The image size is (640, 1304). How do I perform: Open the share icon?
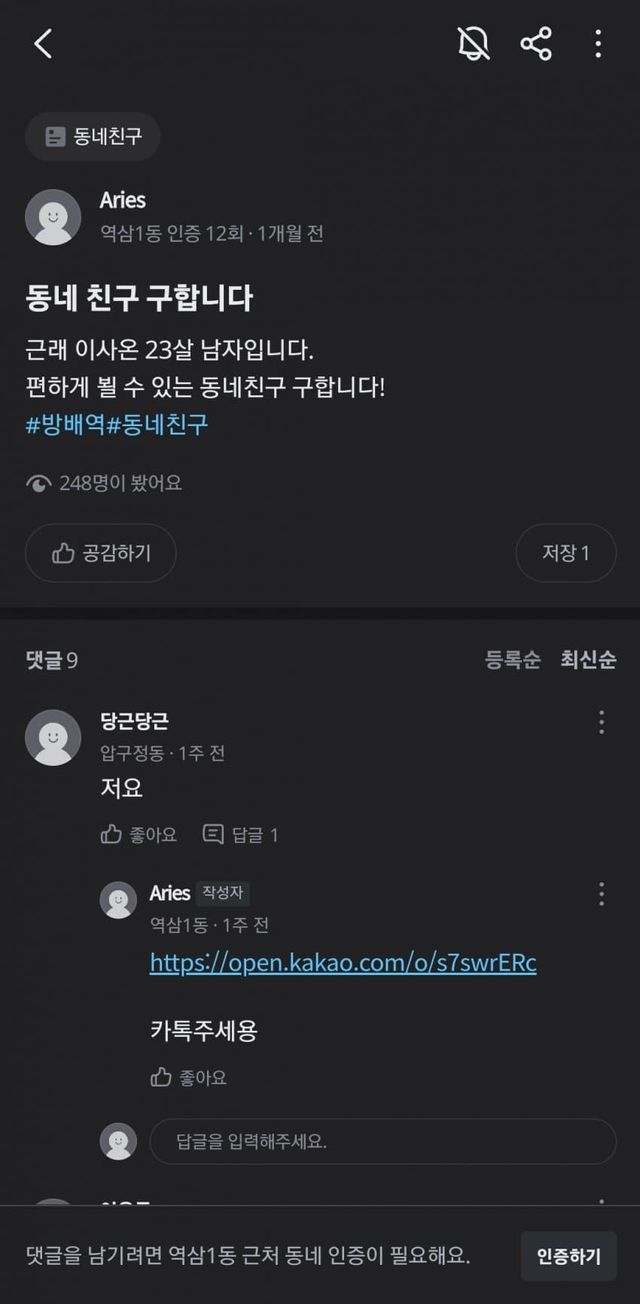536,44
